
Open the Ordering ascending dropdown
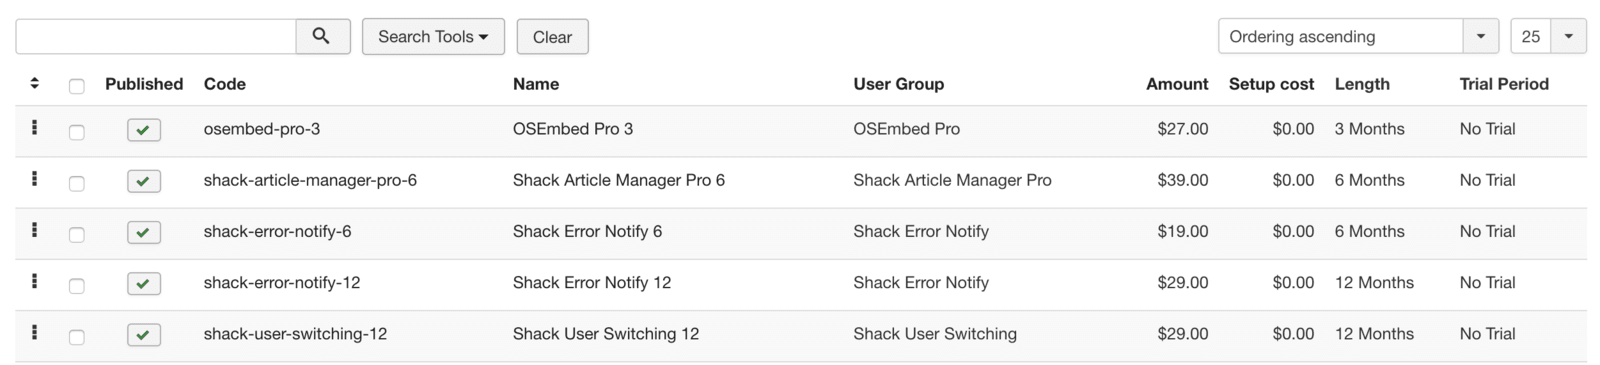coord(1358,36)
